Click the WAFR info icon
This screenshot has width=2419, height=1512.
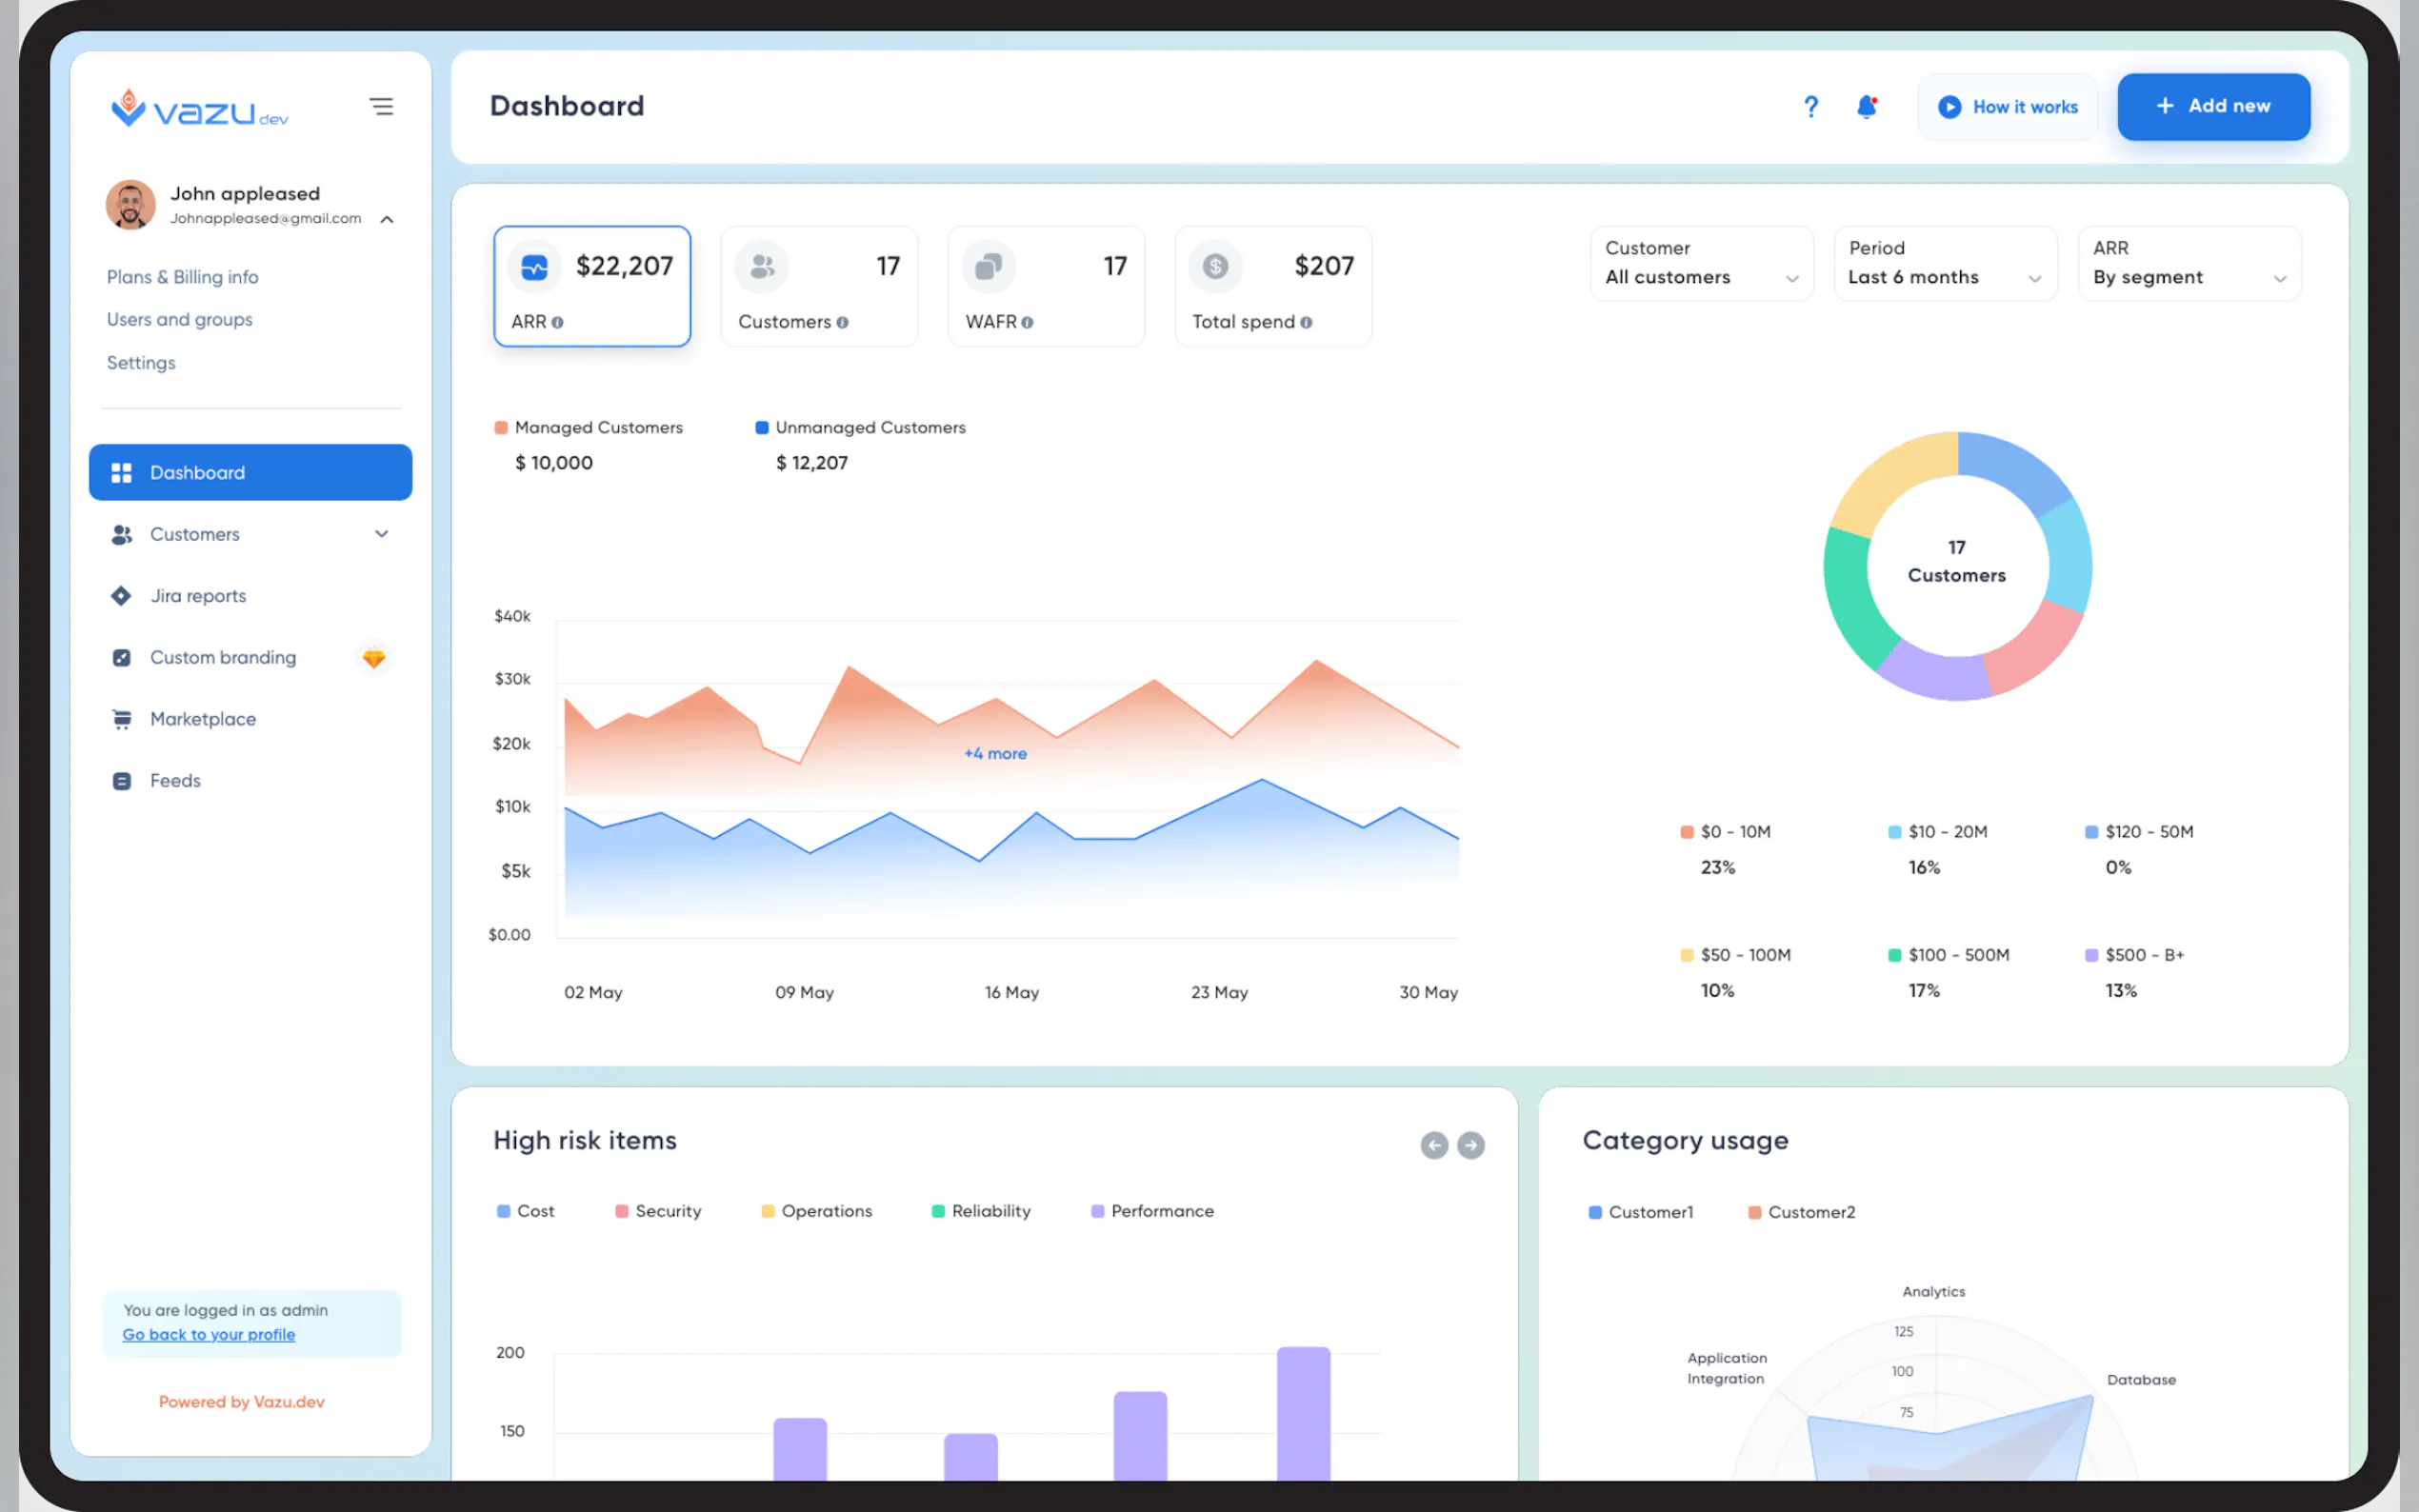pyautogui.click(x=1027, y=322)
